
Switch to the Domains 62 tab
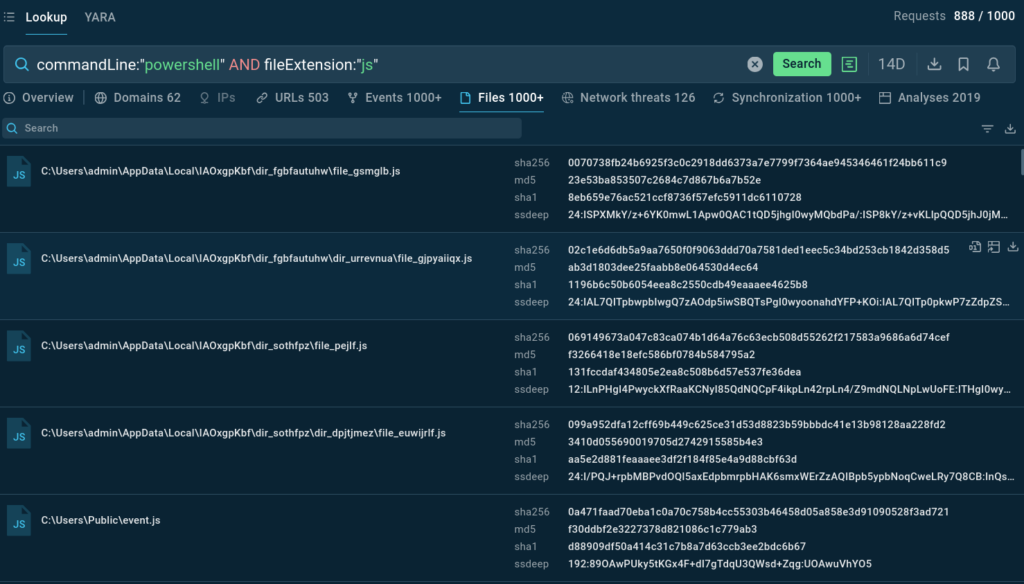[x=138, y=98]
